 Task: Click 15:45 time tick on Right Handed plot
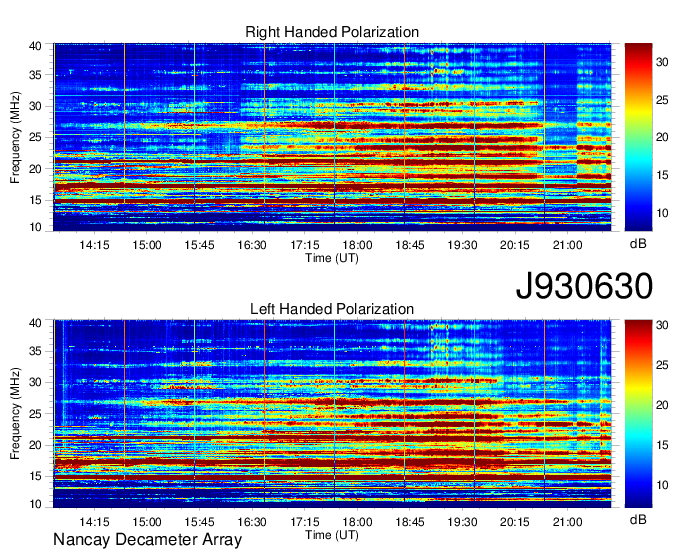(199, 245)
